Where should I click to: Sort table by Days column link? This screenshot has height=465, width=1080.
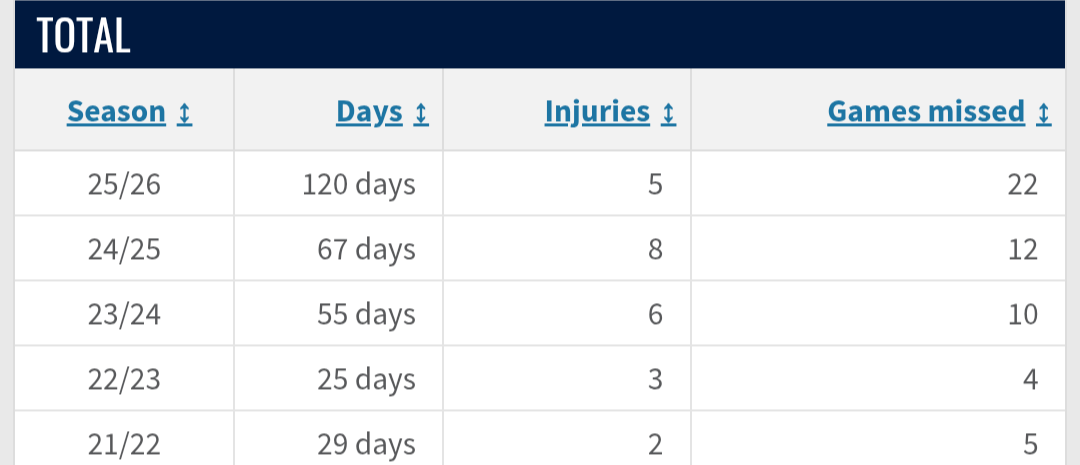click(369, 112)
